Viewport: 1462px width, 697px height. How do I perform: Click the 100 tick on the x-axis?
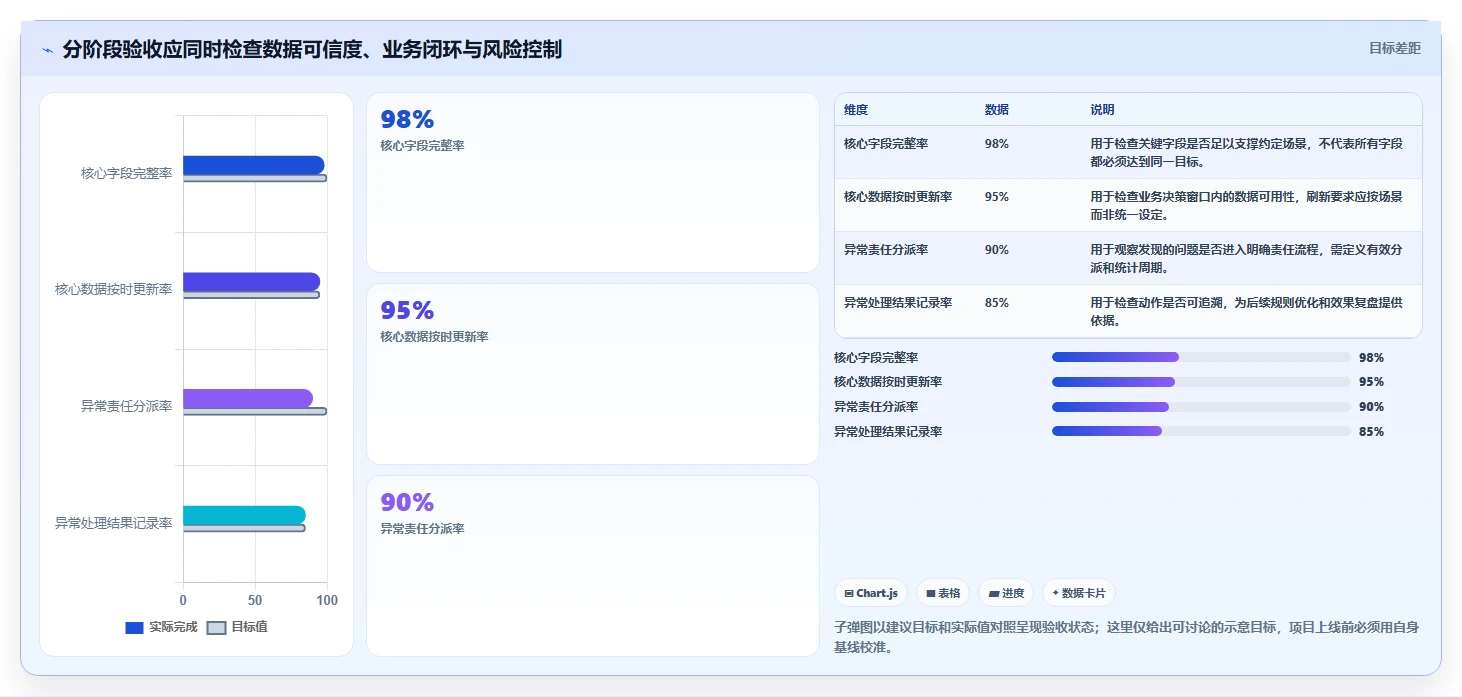(x=327, y=600)
